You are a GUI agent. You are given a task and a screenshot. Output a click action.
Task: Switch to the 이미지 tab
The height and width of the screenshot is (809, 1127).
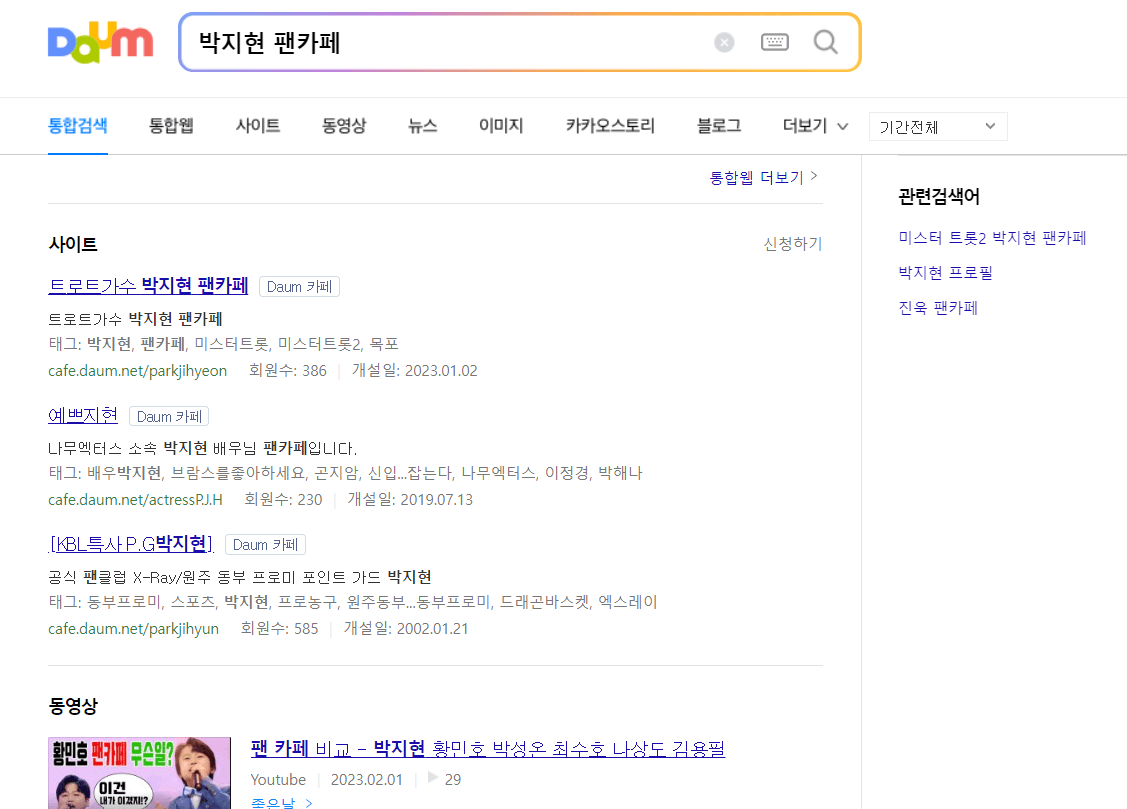[x=501, y=126]
